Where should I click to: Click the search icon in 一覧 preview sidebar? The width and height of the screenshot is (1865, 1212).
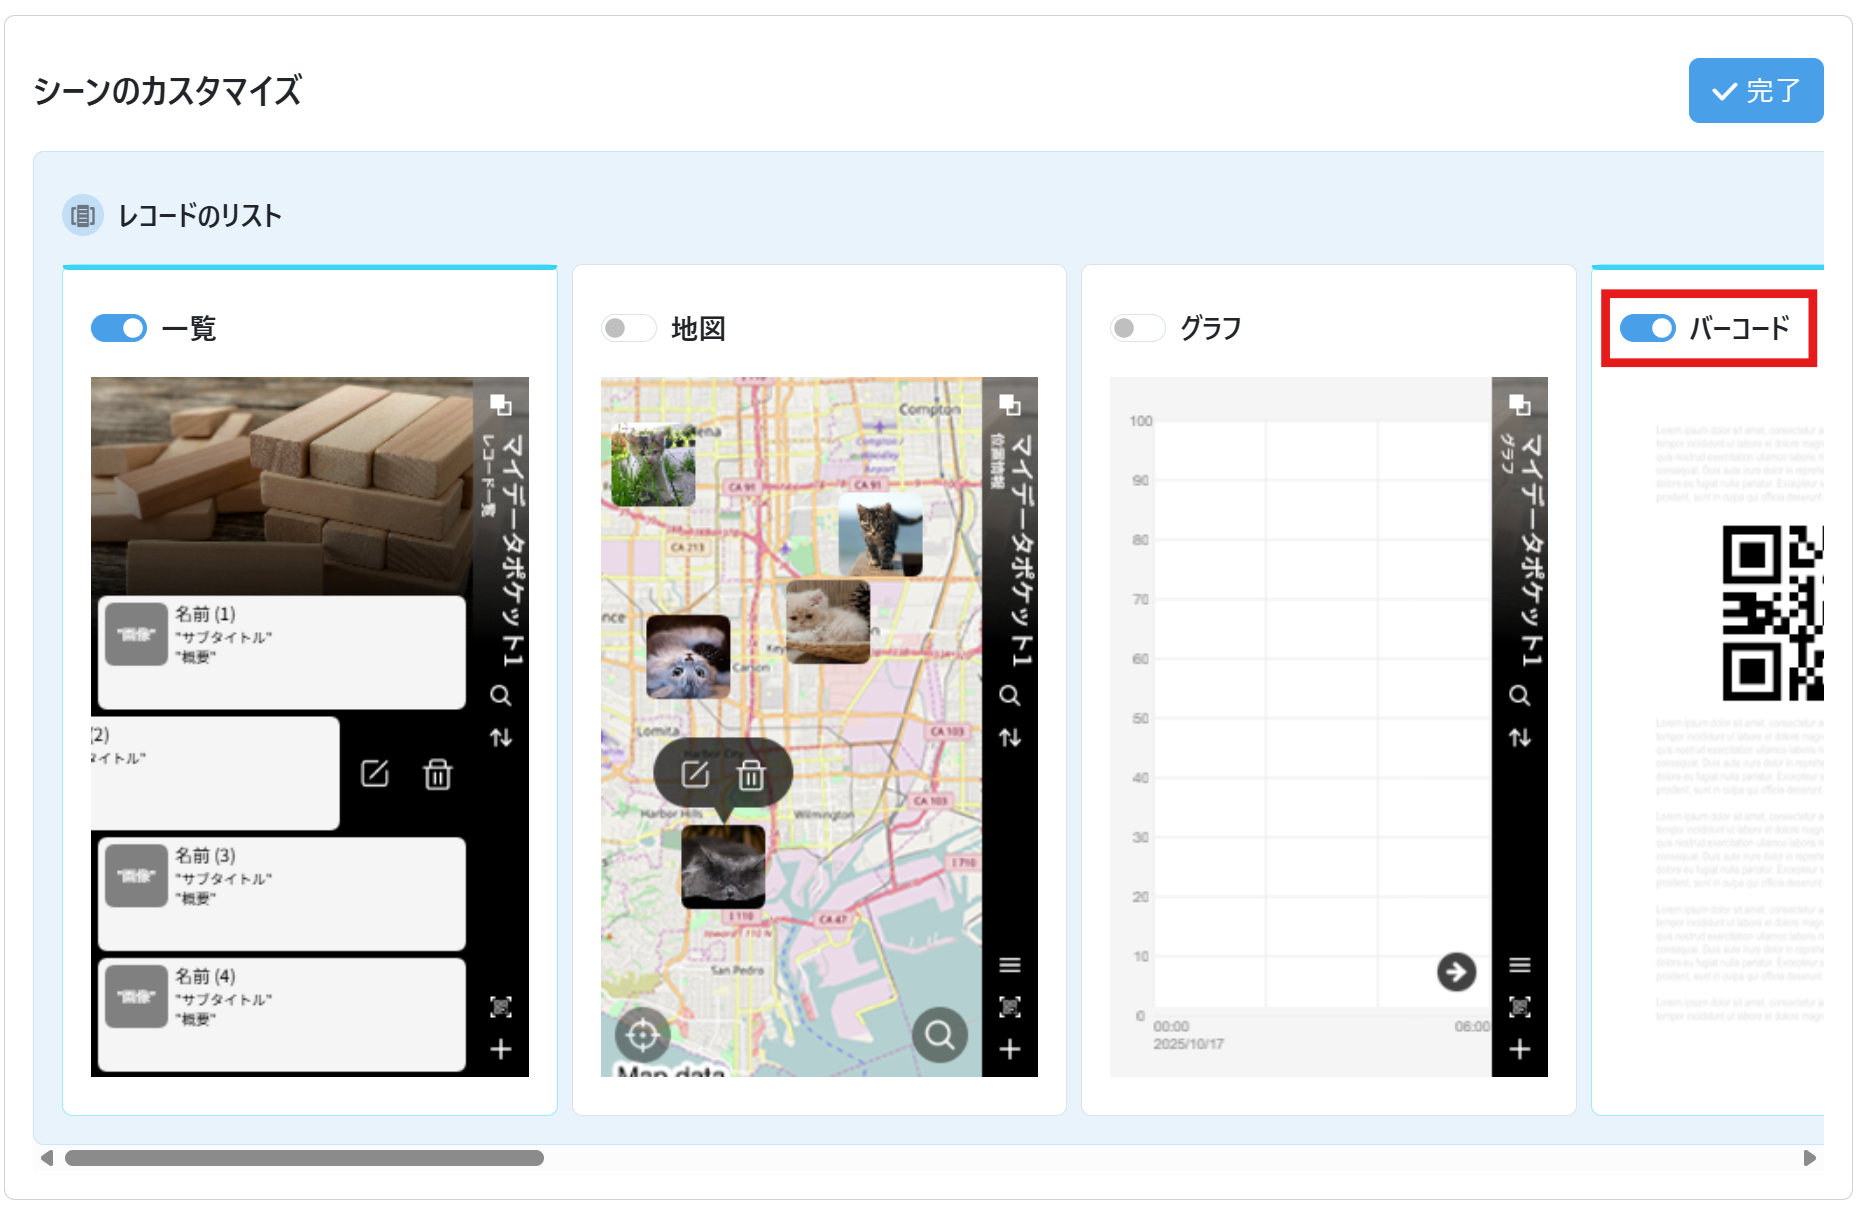501,696
